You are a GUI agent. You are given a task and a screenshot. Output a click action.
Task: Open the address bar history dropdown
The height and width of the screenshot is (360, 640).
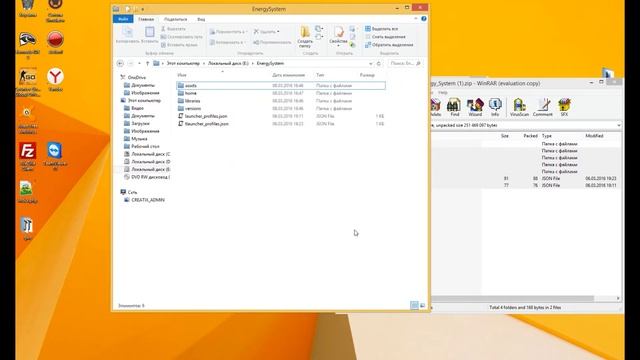click(371, 64)
